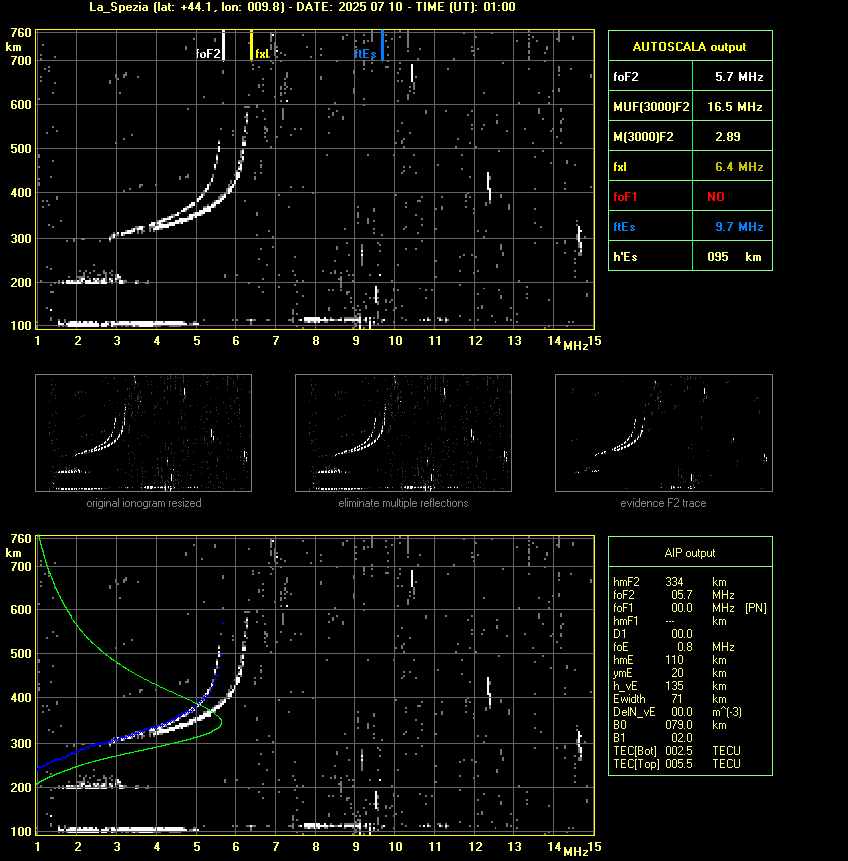
Task: Click the 'M(3000)F2' label cell
Action: pos(651,137)
